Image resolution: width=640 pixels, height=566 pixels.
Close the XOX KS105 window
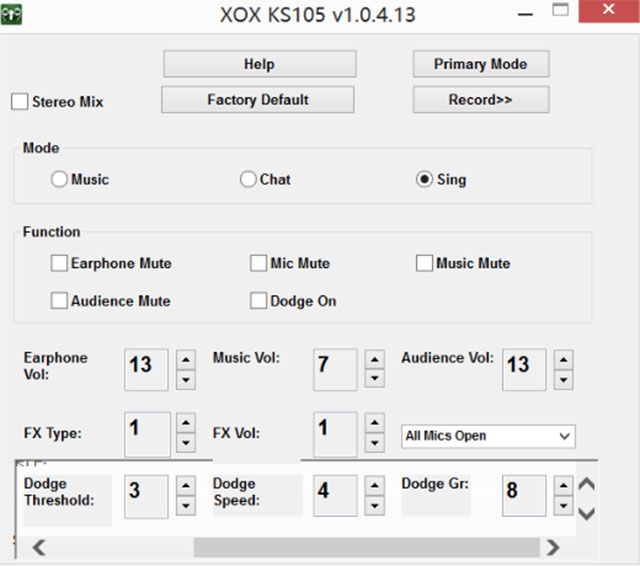[x=609, y=10]
